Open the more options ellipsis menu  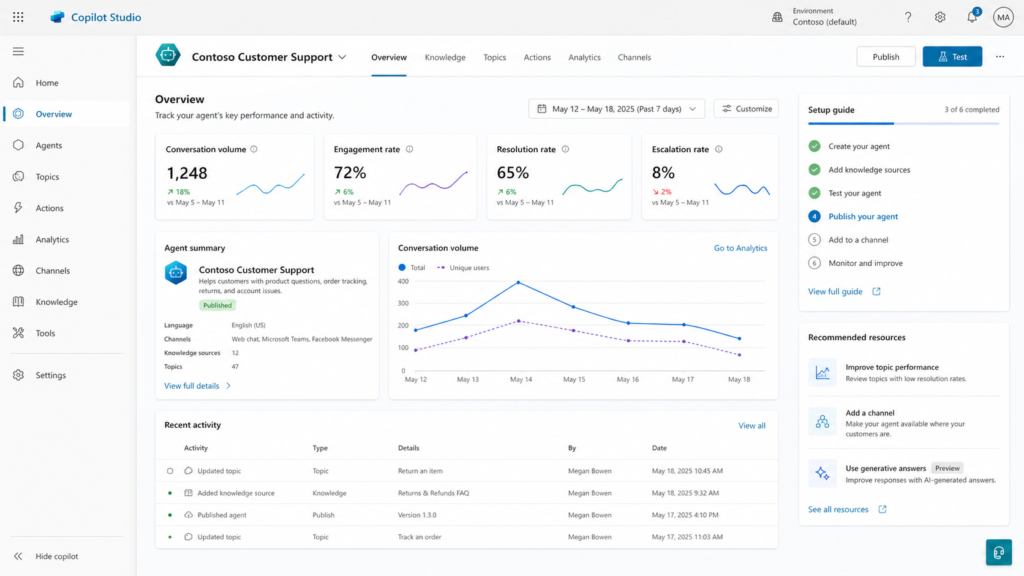pos(1000,57)
